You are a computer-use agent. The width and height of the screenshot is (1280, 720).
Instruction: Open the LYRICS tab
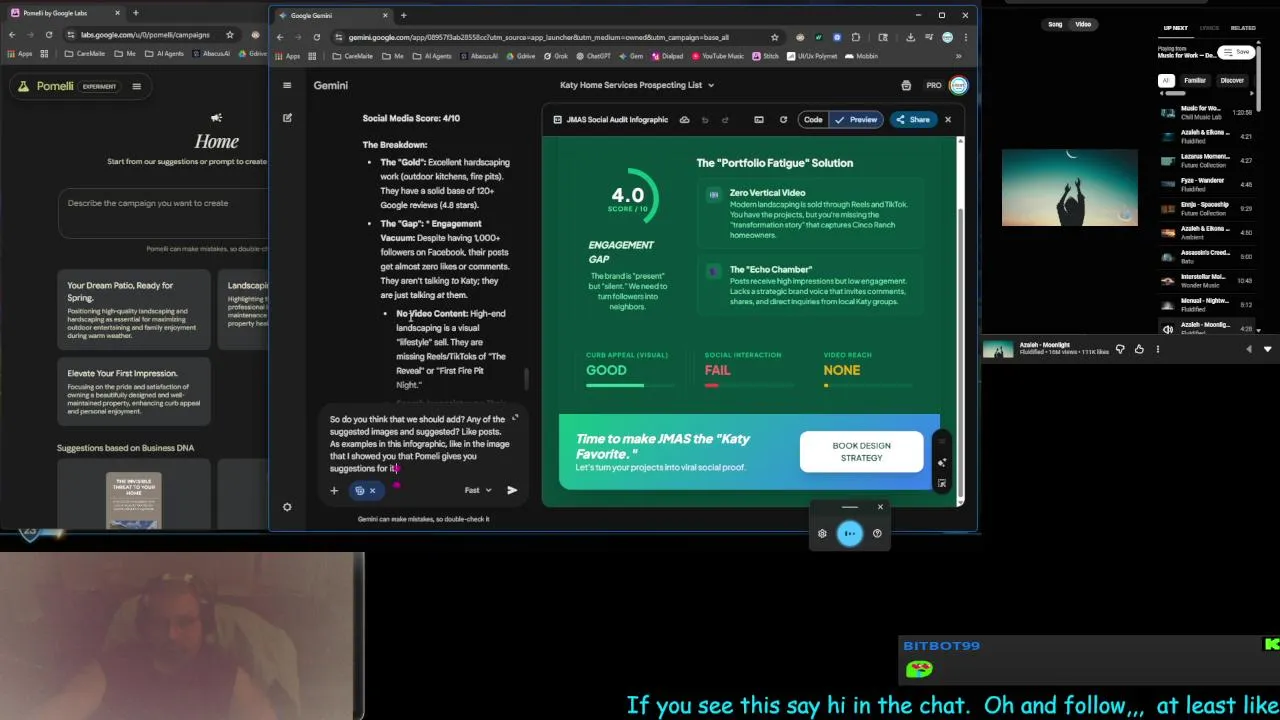[1209, 28]
